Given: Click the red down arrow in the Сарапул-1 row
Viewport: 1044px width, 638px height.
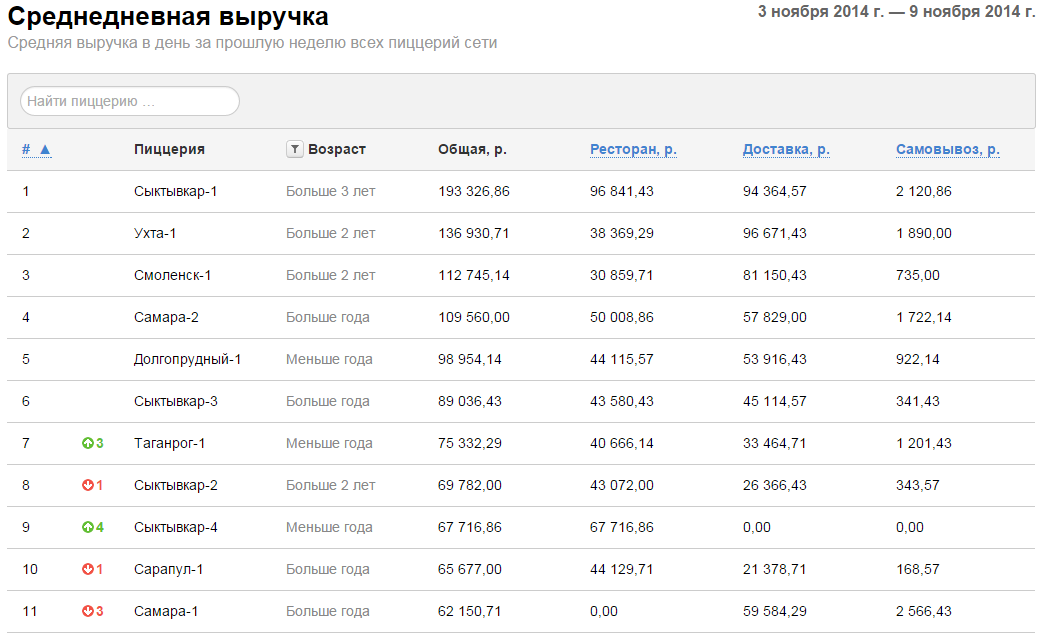Looking at the screenshot, I should (x=87, y=569).
